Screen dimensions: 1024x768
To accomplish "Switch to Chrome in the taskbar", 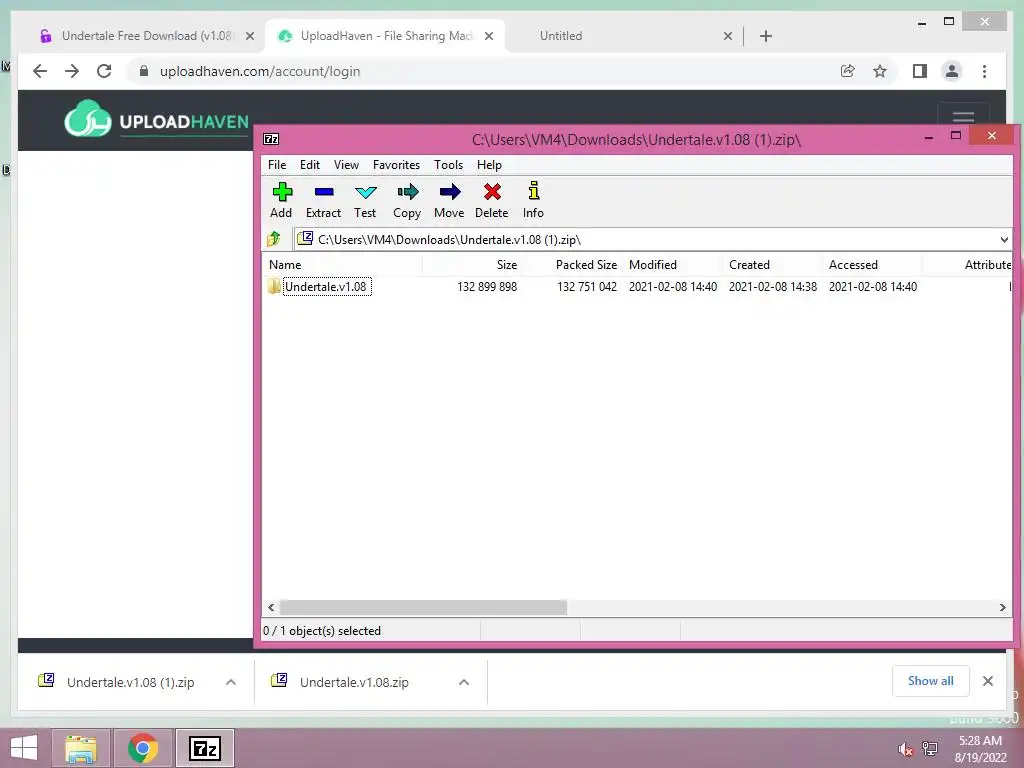I will pos(143,748).
